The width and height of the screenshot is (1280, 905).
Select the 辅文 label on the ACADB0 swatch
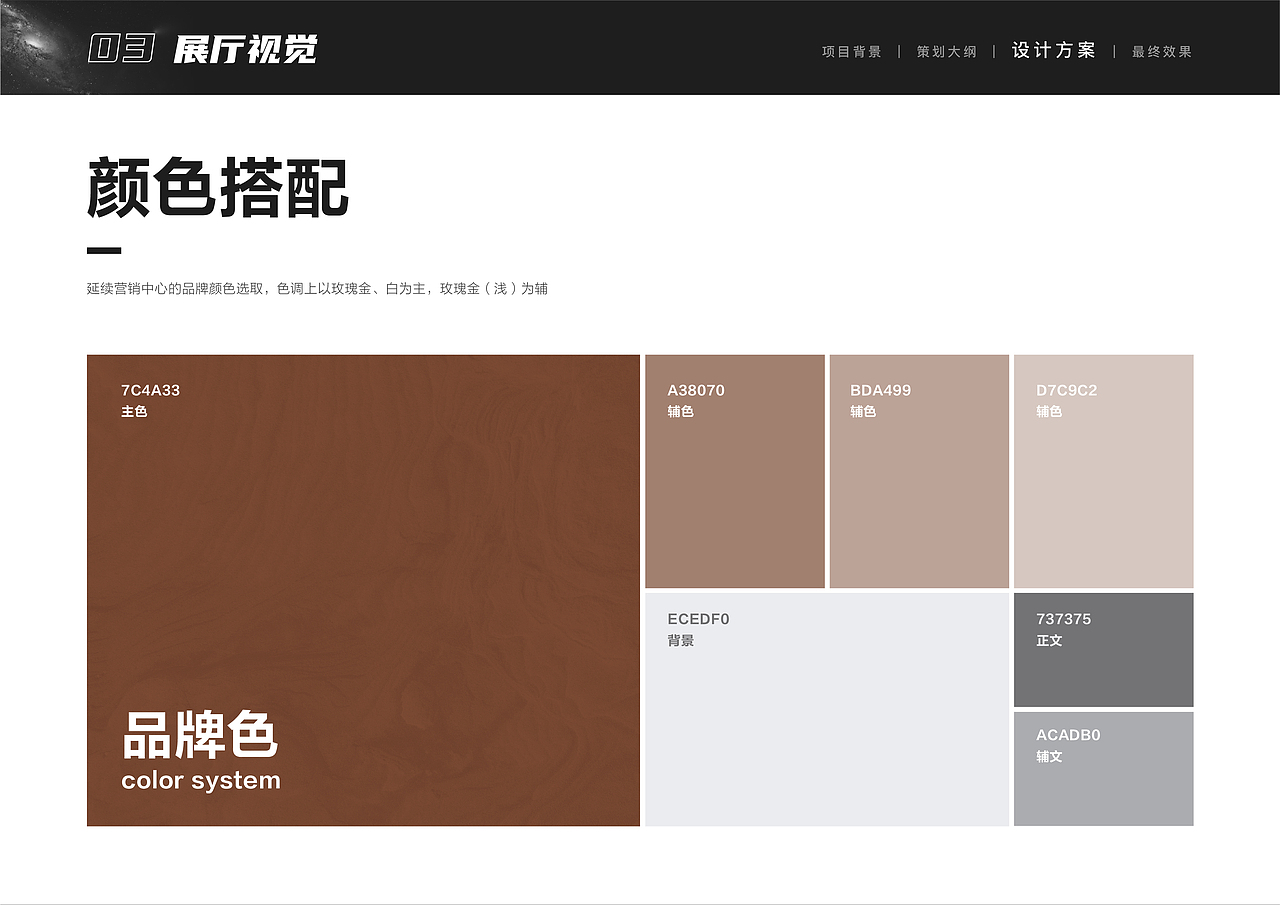click(x=1050, y=757)
